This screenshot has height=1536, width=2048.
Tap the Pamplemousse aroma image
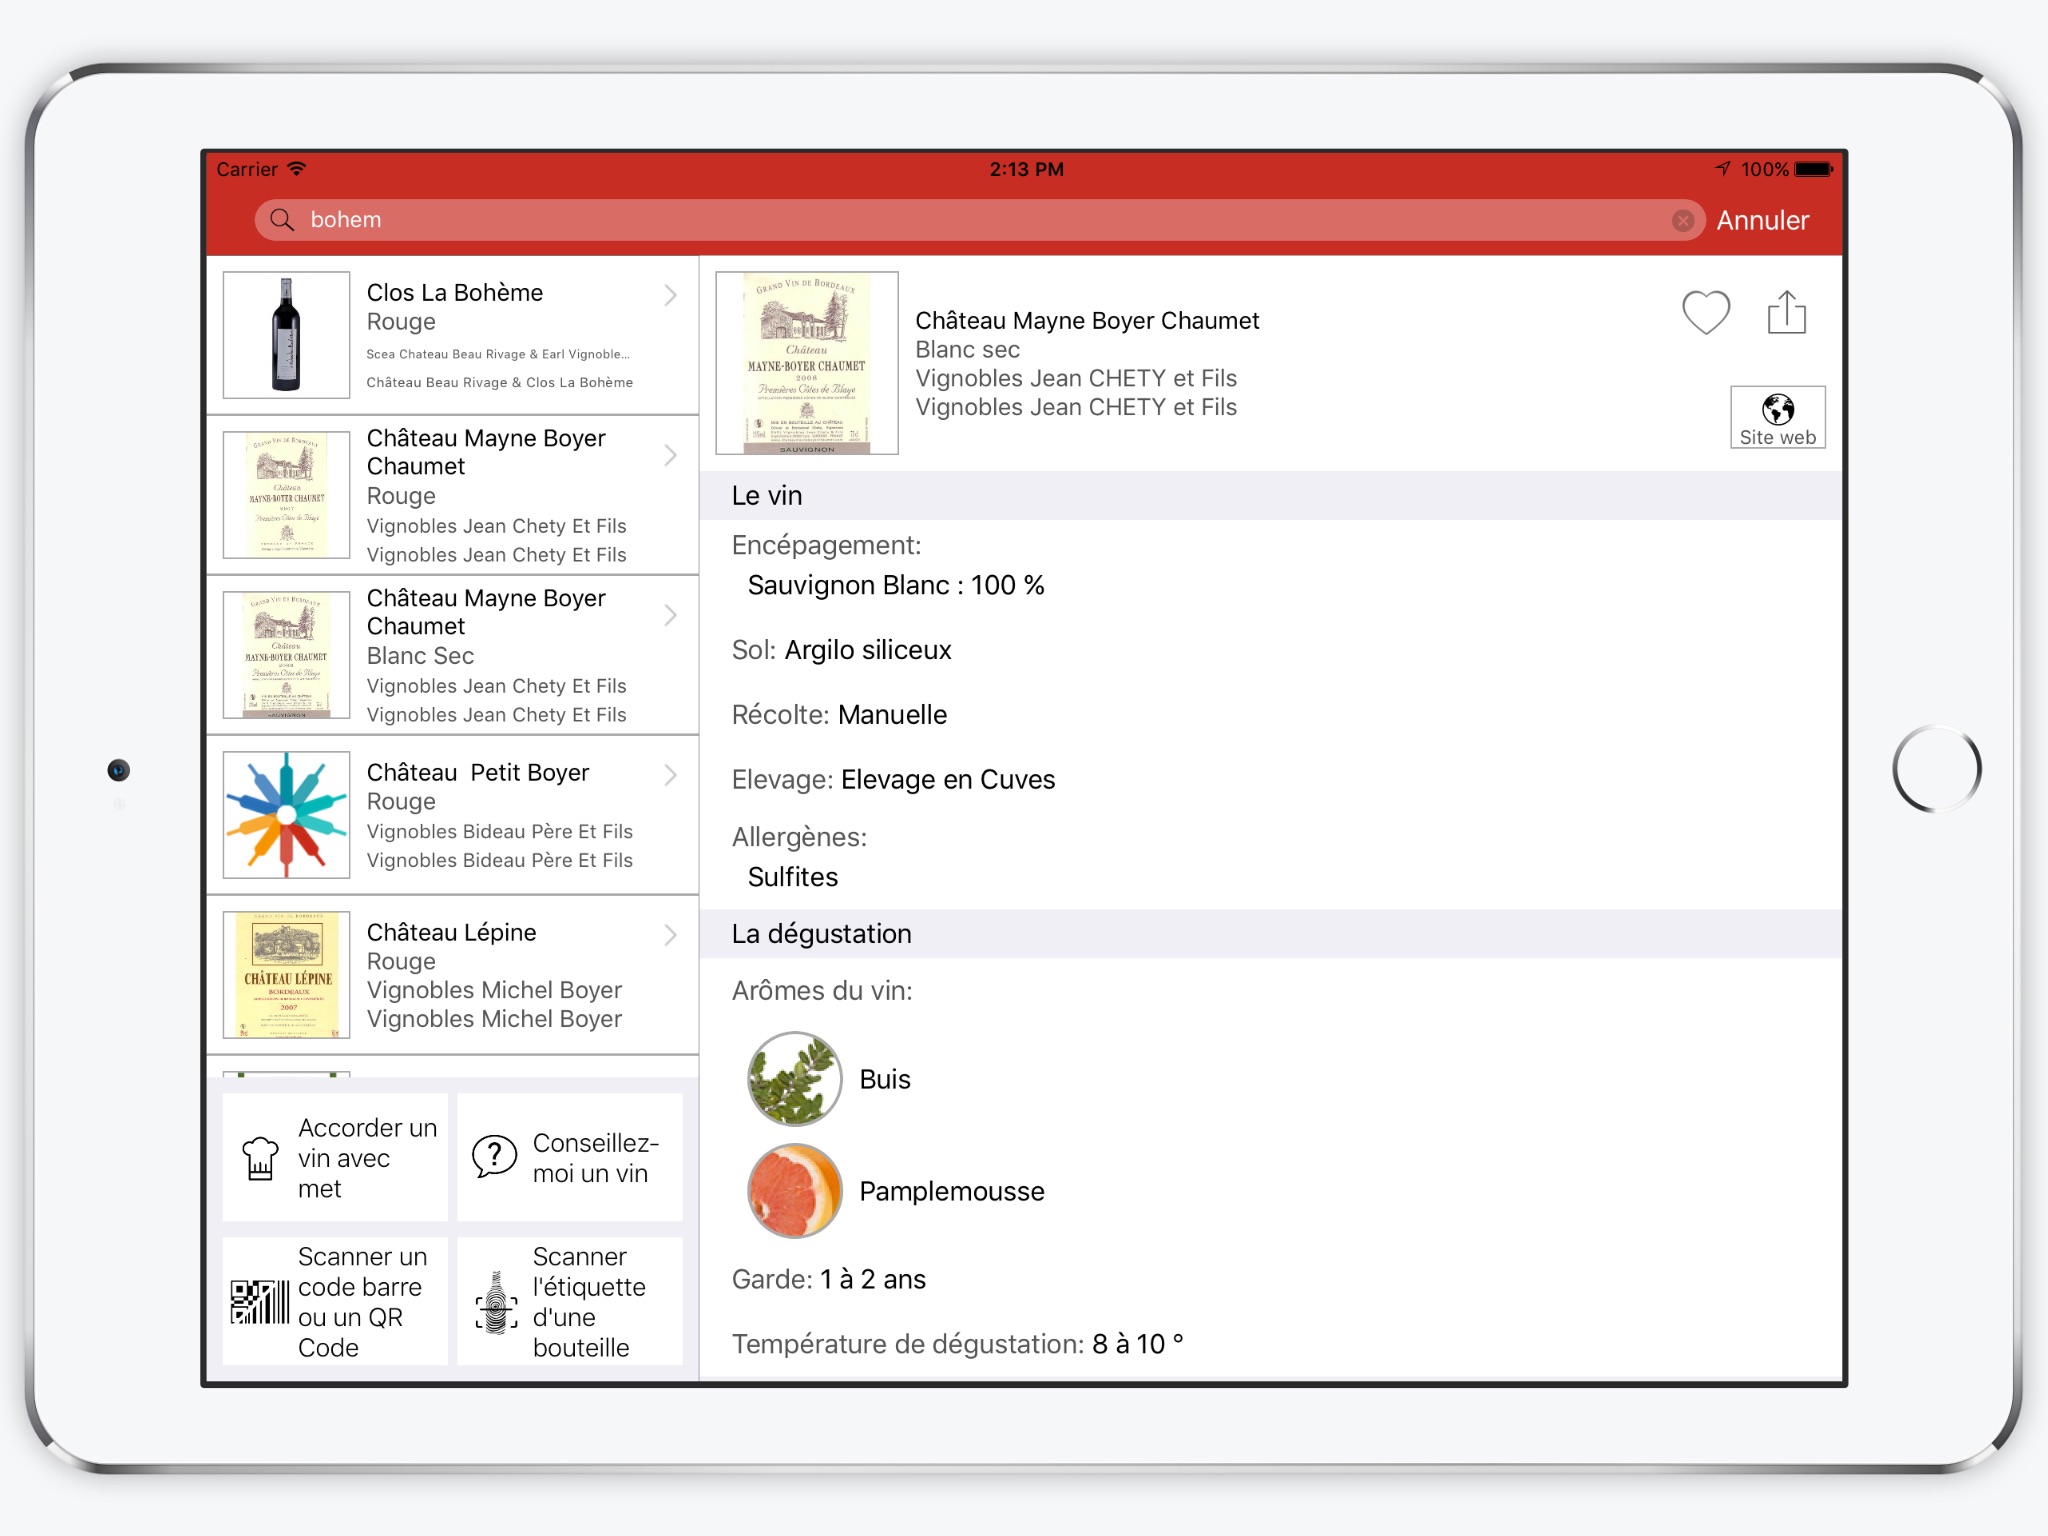795,1191
